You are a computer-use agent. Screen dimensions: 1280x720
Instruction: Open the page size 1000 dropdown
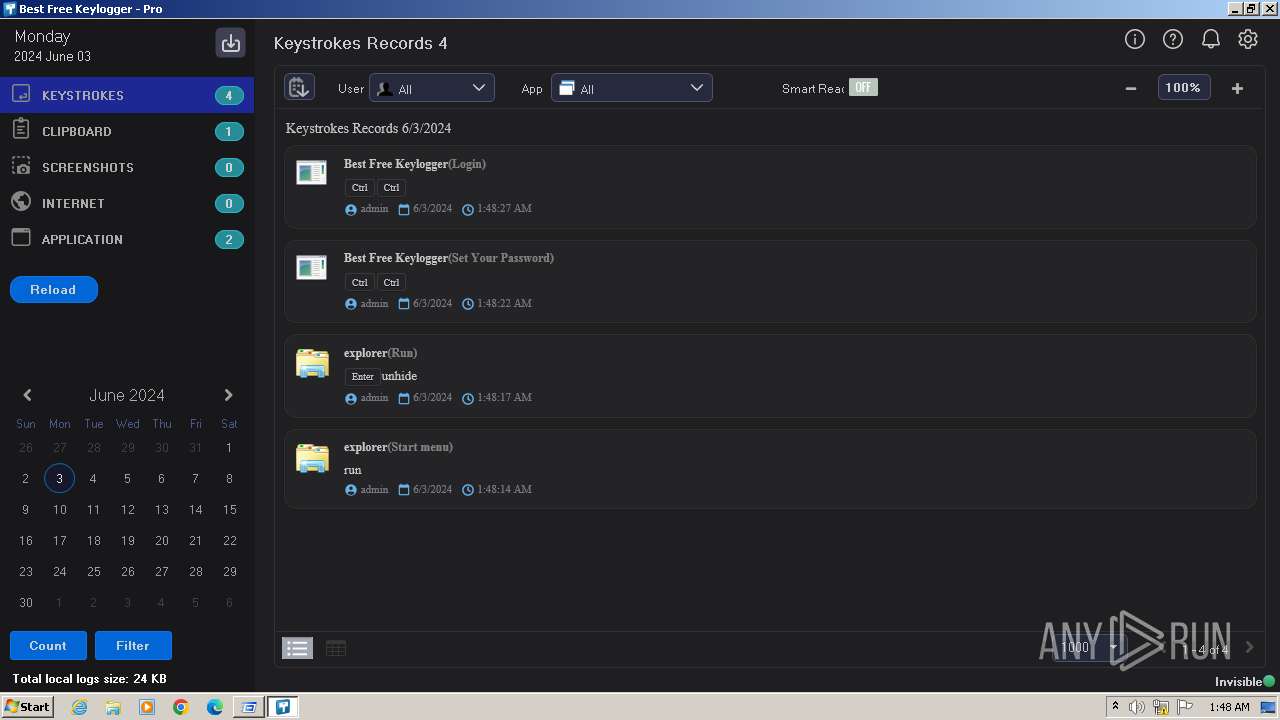point(1088,647)
